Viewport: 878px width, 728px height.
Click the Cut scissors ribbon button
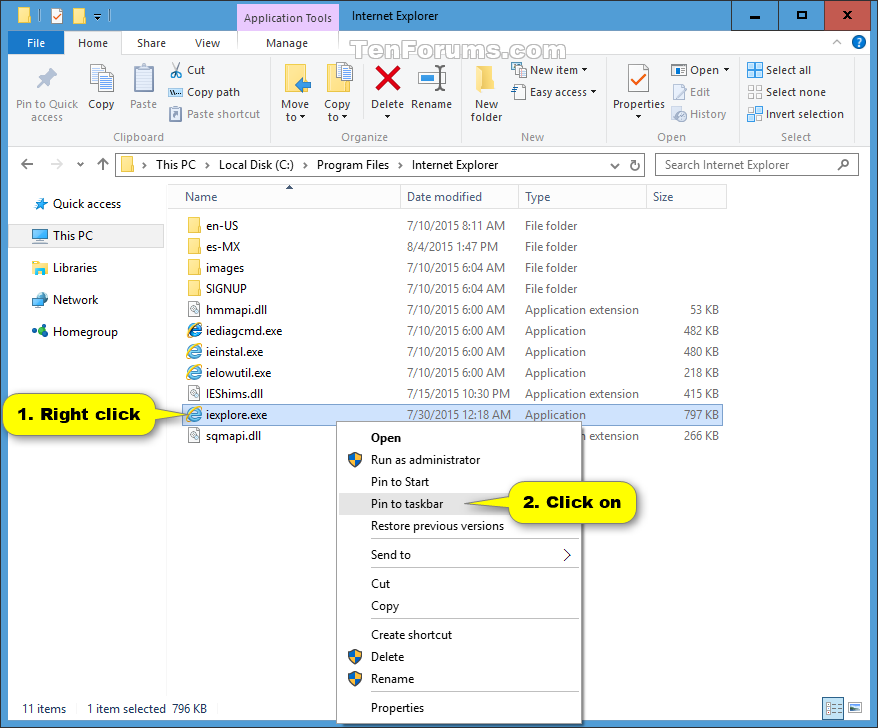[188, 70]
